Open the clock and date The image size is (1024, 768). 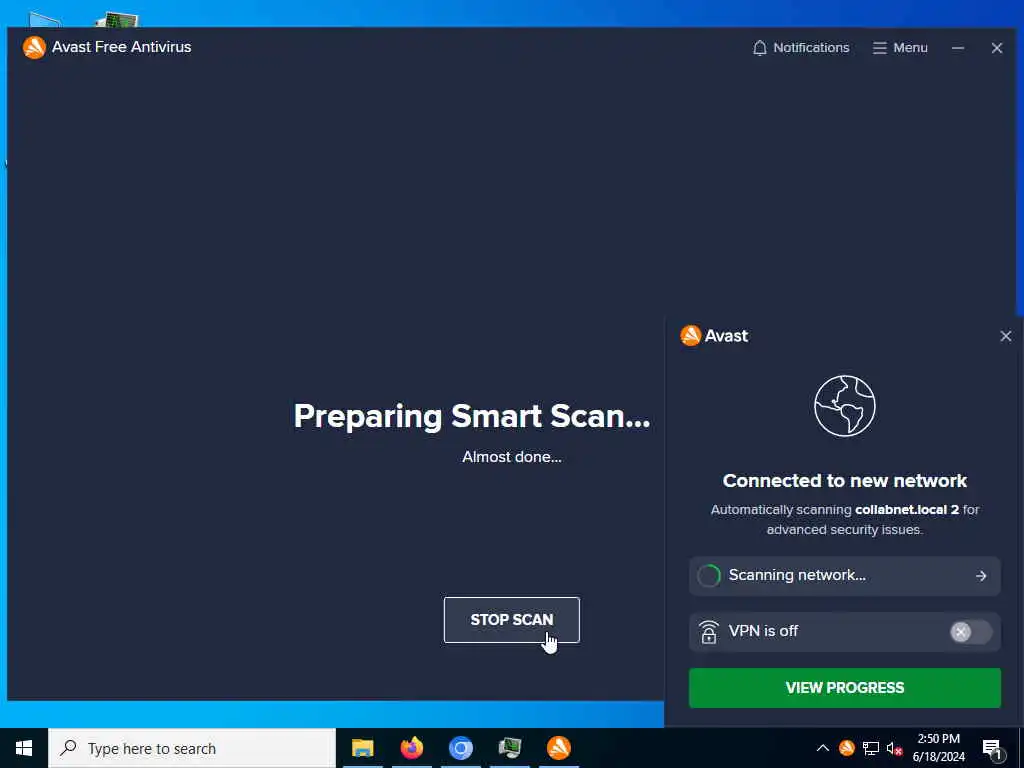(x=938, y=748)
